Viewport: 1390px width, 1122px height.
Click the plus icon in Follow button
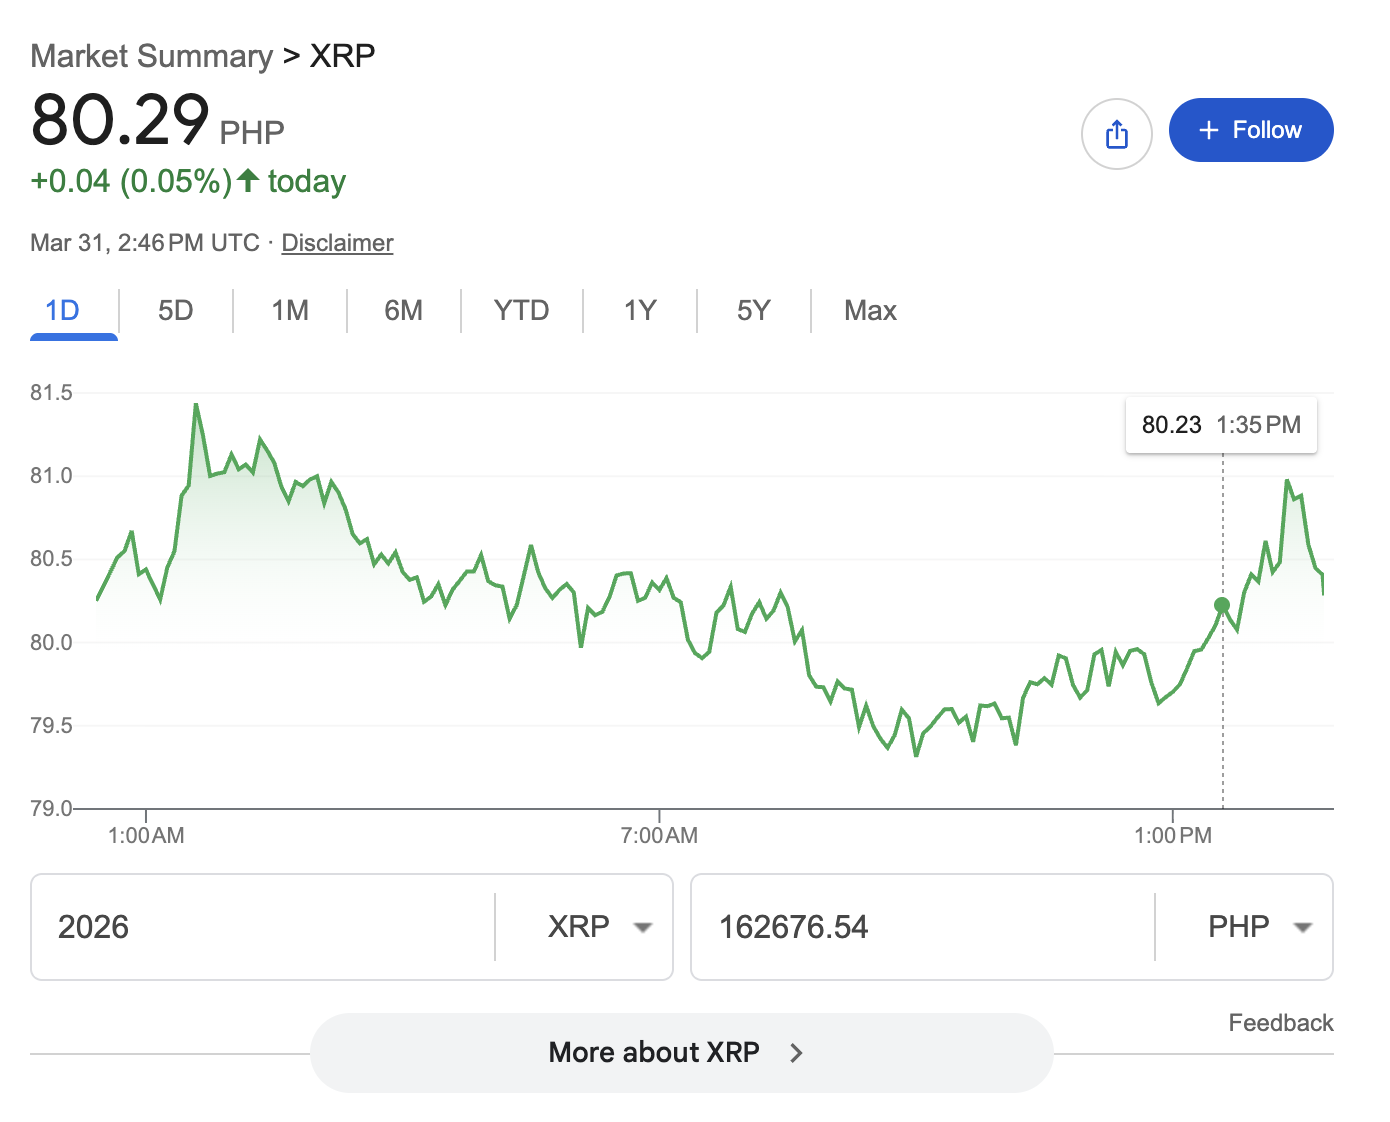point(1208,130)
